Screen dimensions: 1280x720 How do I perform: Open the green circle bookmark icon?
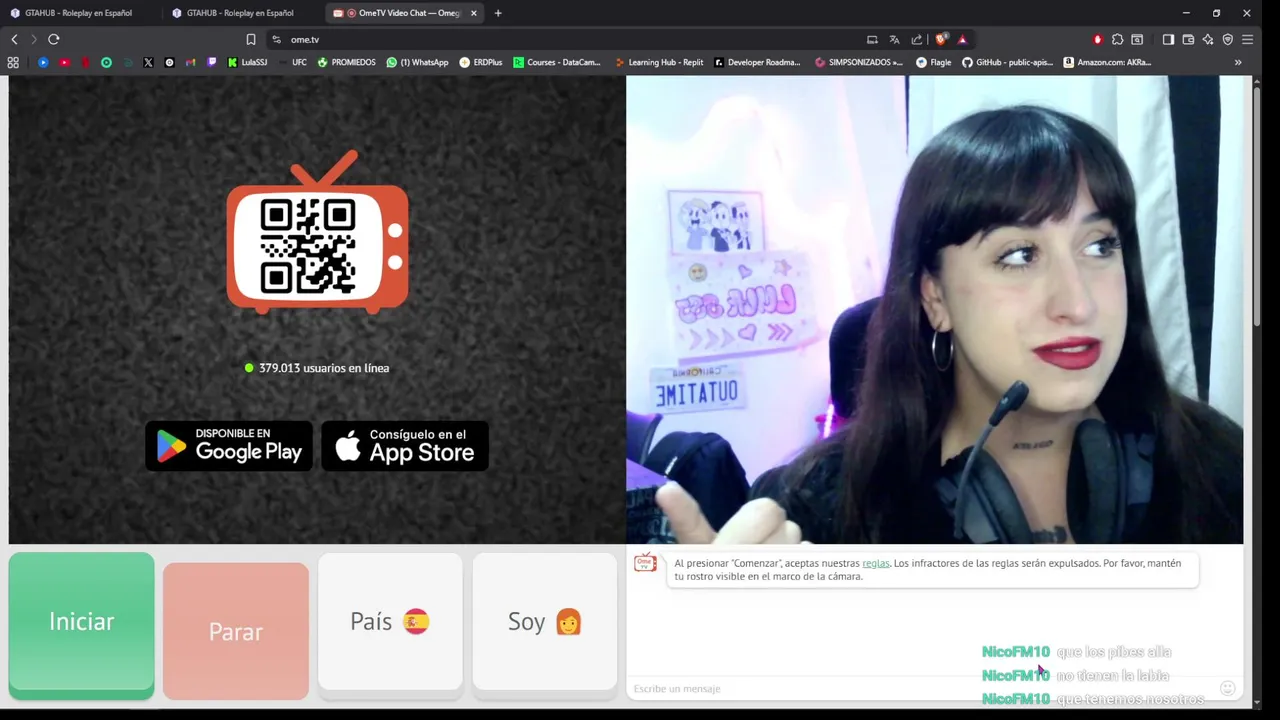(x=106, y=62)
